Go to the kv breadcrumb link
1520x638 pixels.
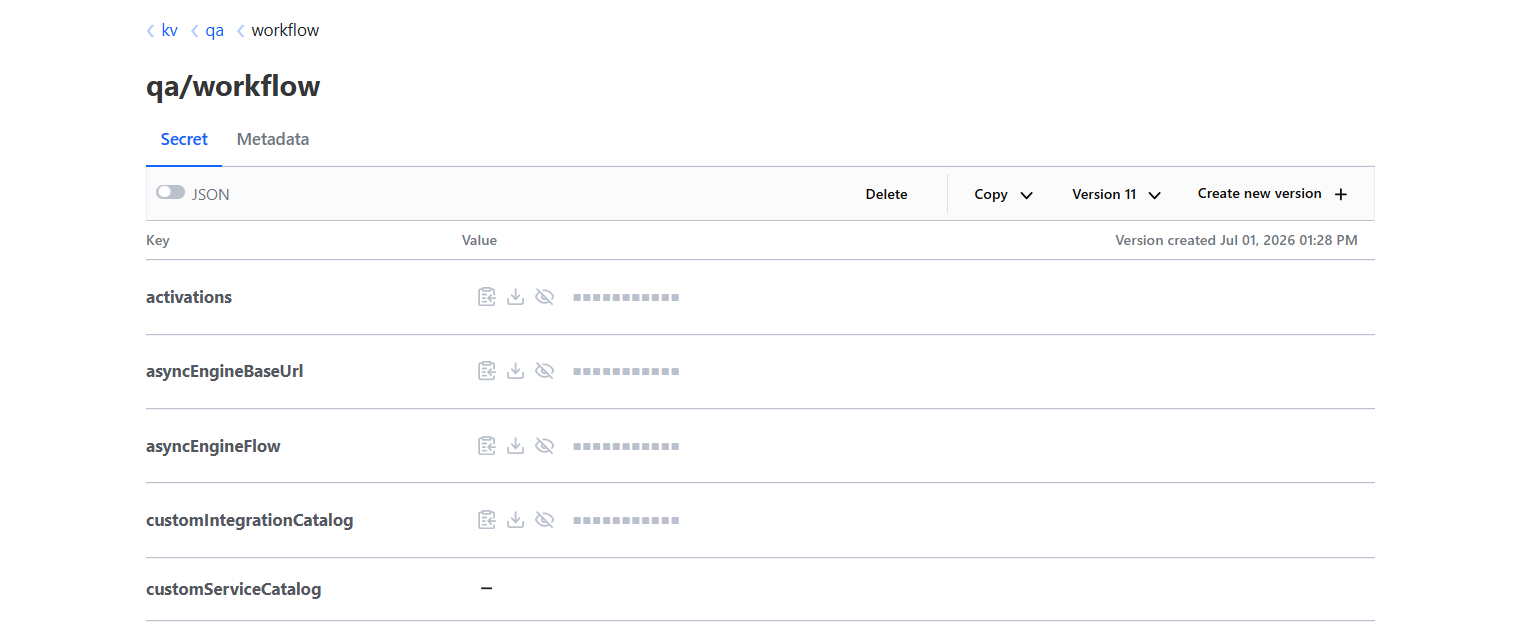169,30
